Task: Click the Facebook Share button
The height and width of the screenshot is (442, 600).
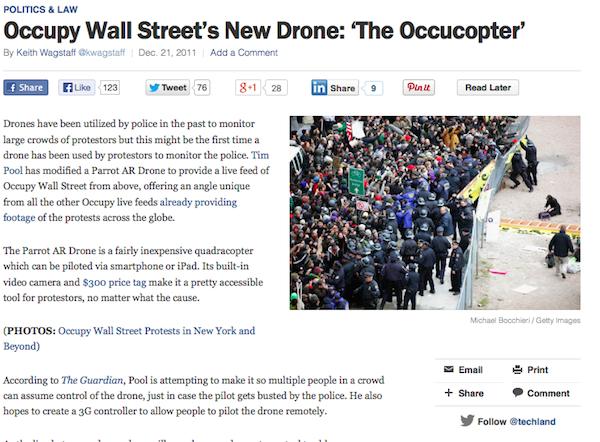Action: click(x=26, y=88)
